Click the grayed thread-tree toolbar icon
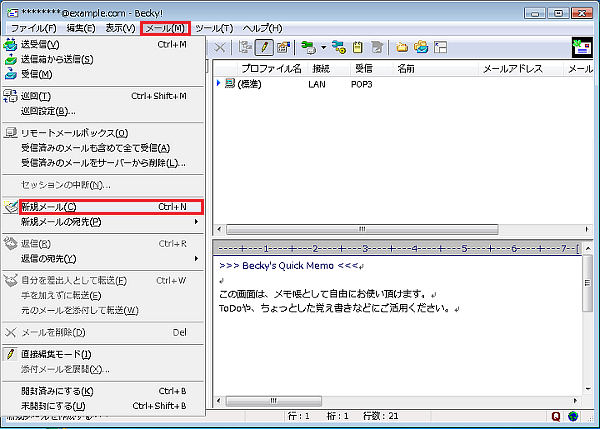This screenshot has width=600, height=429. click(245, 47)
